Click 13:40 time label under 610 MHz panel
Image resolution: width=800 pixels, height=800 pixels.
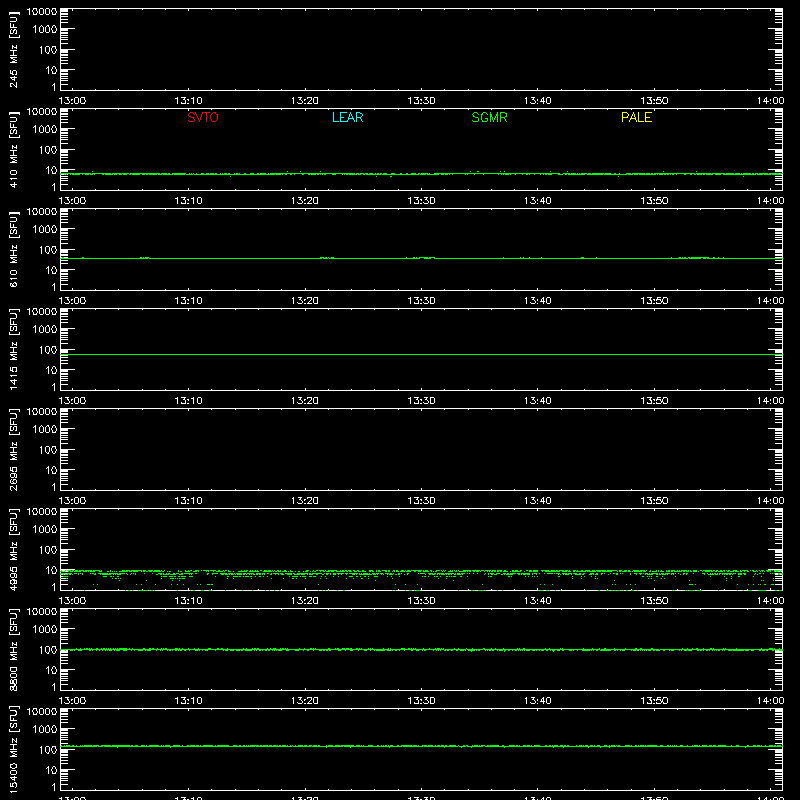[x=537, y=301]
